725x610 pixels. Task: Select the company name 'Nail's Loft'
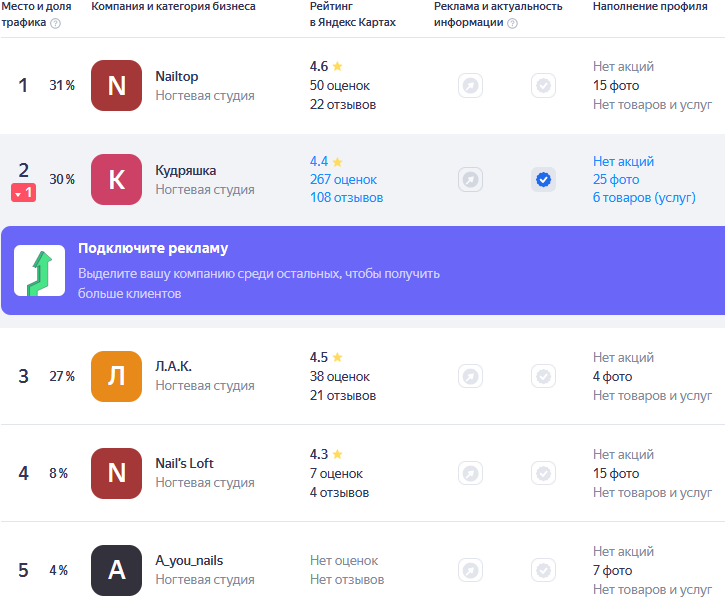[x=184, y=463]
